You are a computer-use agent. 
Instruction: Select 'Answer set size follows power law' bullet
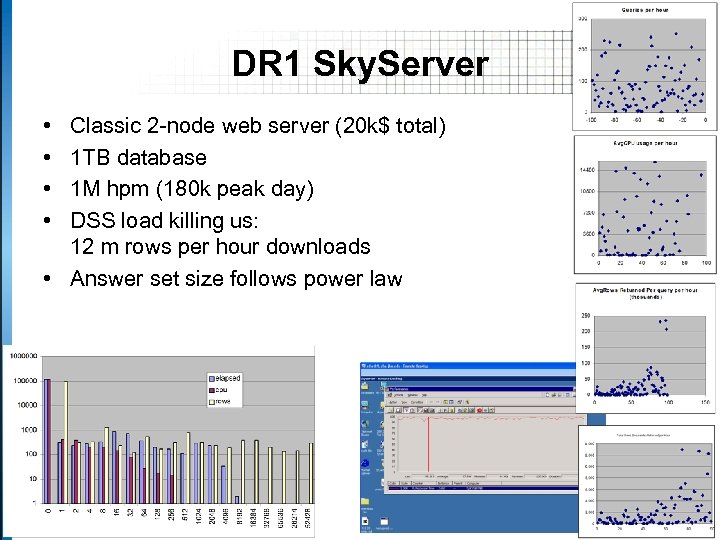(x=236, y=278)
